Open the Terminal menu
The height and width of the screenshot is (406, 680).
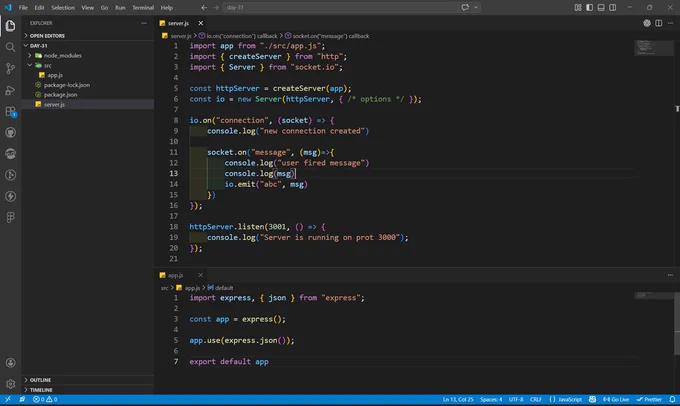143,7
